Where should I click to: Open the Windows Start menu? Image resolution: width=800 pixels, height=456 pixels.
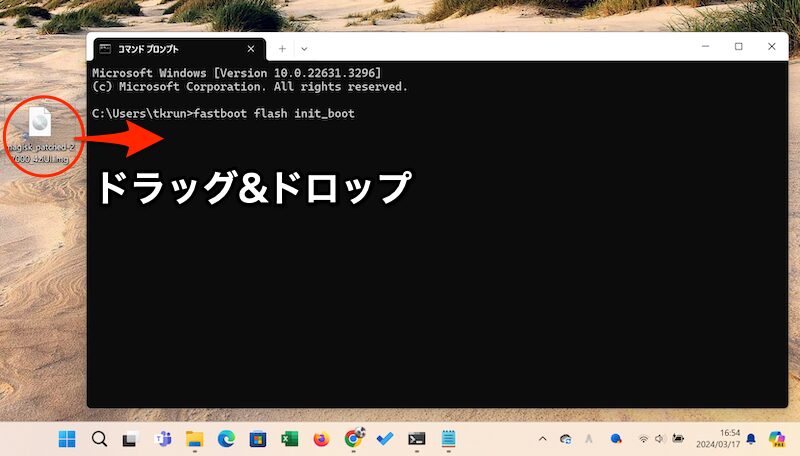click(67, 439)
